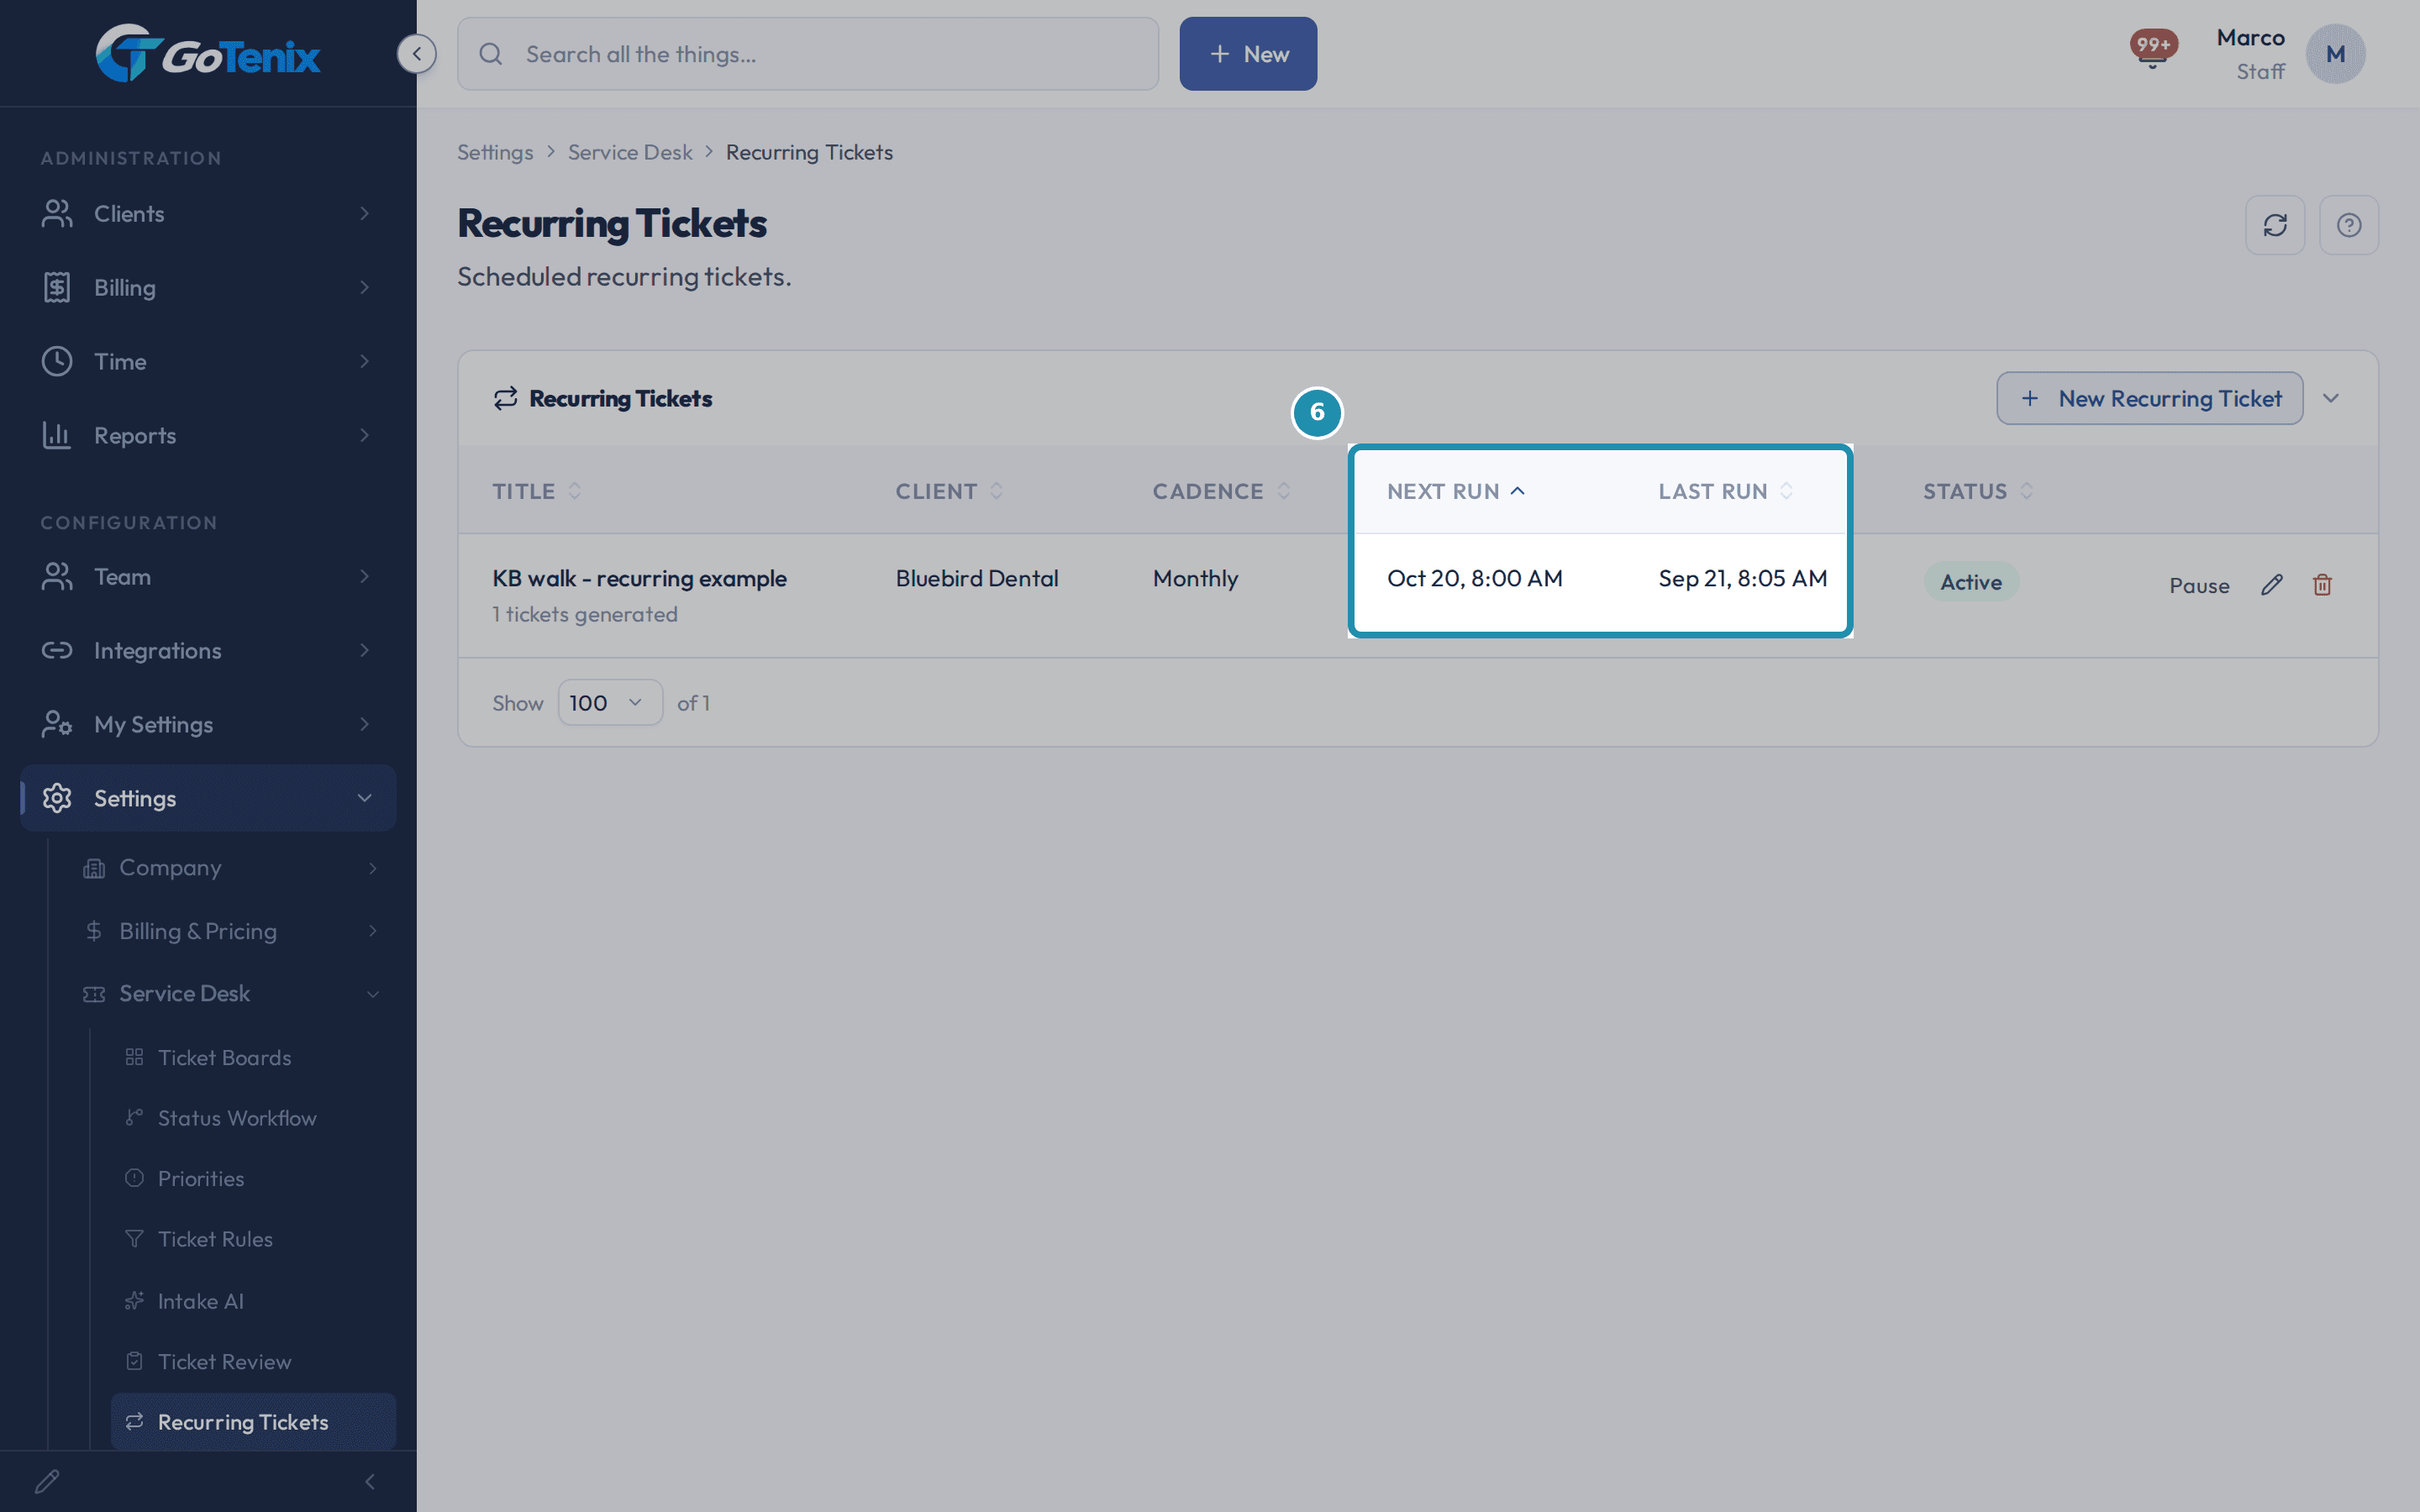
Task: Open Ticket Boards settings
Action: [x=253, y=1057]
